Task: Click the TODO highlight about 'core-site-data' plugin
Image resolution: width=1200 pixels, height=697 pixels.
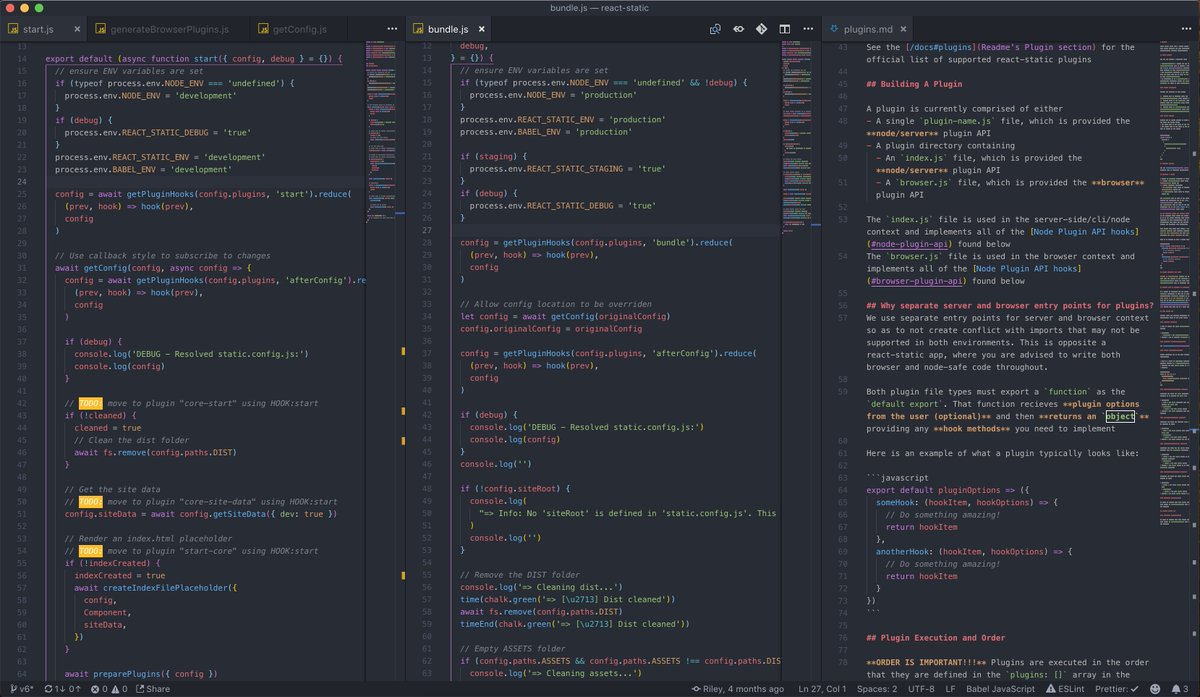Action: point(91,501)
